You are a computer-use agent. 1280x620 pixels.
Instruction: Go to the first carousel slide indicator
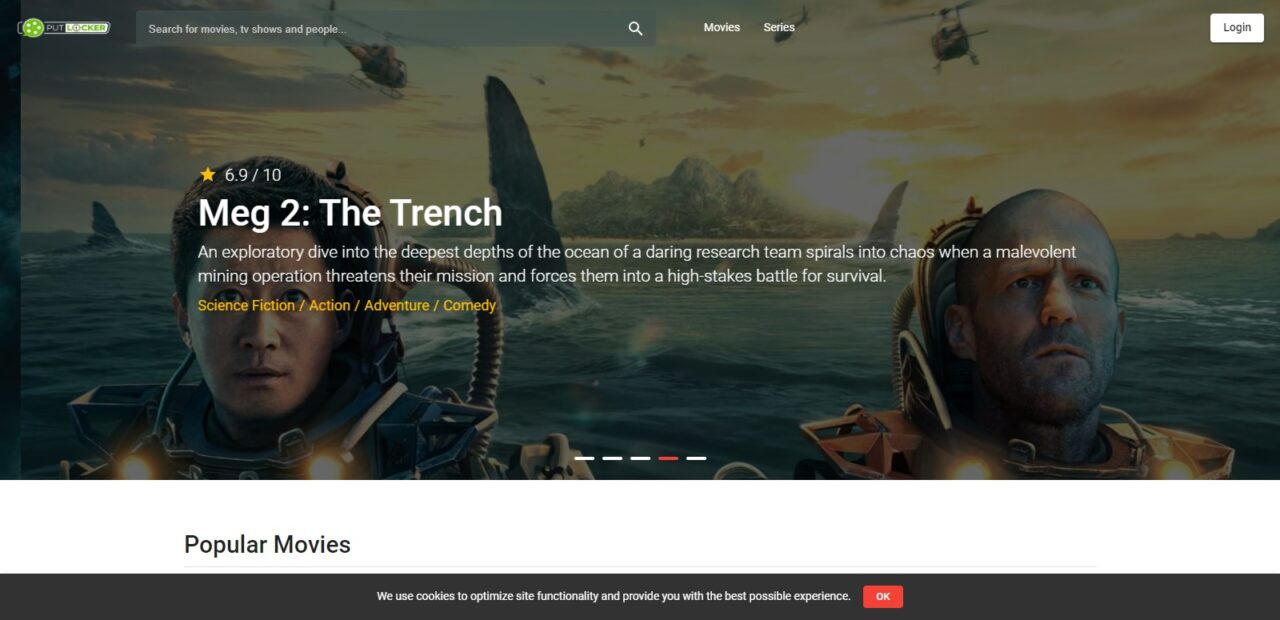point(585,458)
